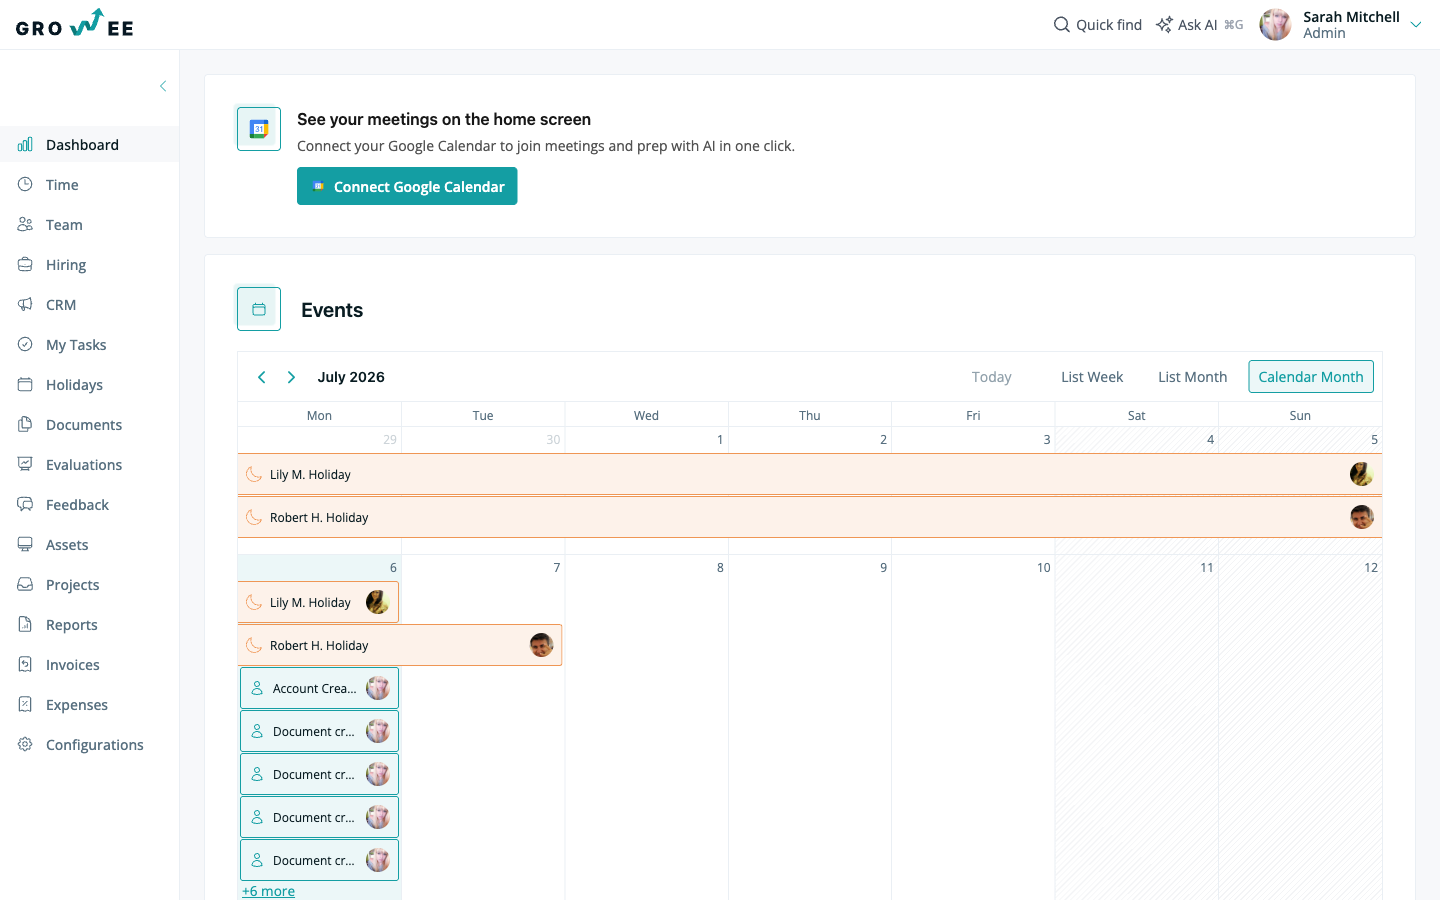Open the Account Crea... event
This screenshot has width=1440, height=900.
pyautogui.click(x=319, y=688)
